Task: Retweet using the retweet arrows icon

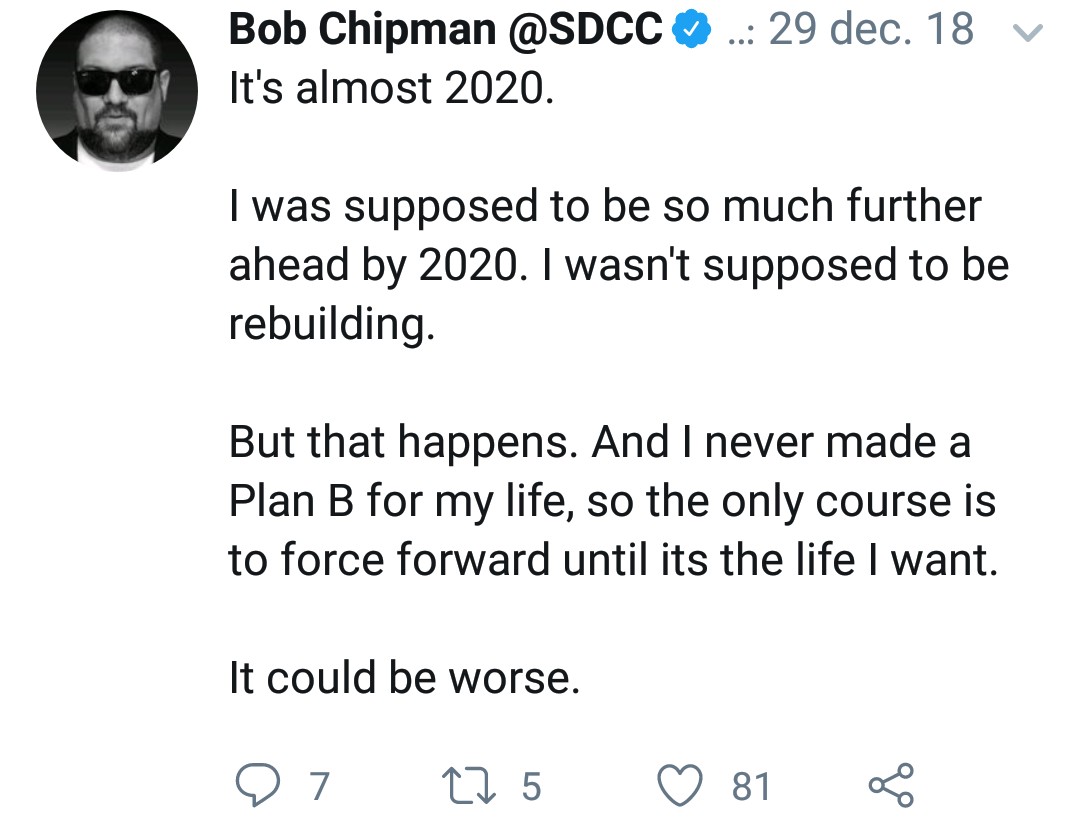Action: coord(468,786)
